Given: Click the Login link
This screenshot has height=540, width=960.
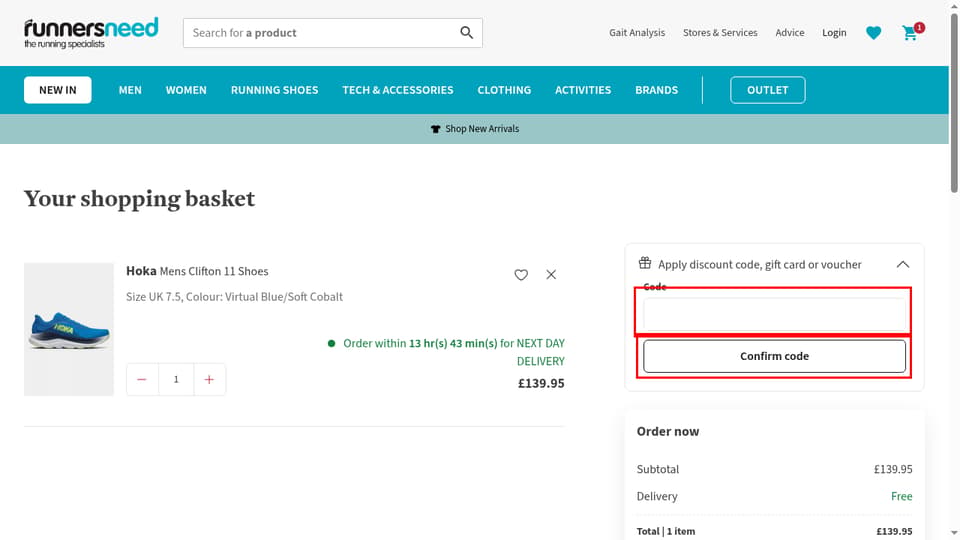Looking at the screenshot, I should click(834, 33).
